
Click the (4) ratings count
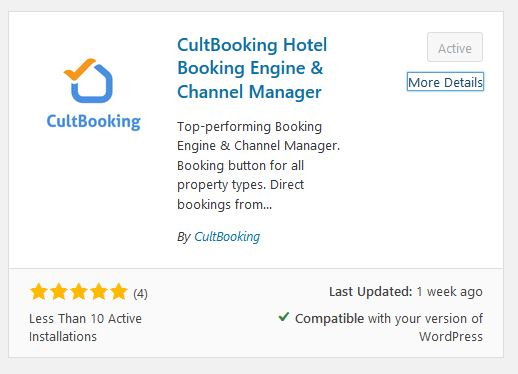click(x=140, y=294)
